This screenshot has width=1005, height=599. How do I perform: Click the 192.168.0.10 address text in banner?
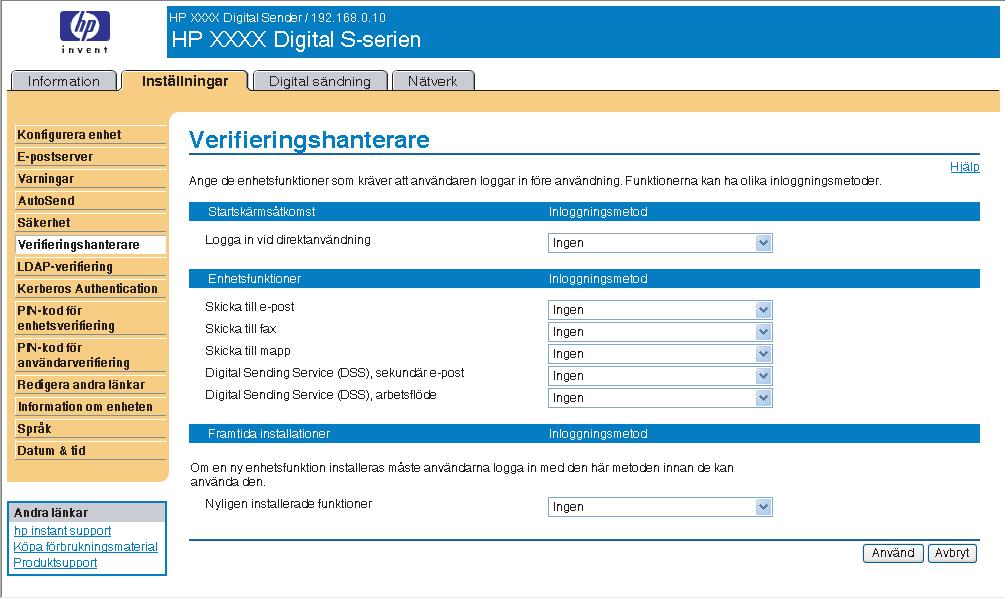pyautogui.click(x=349, y=17)
